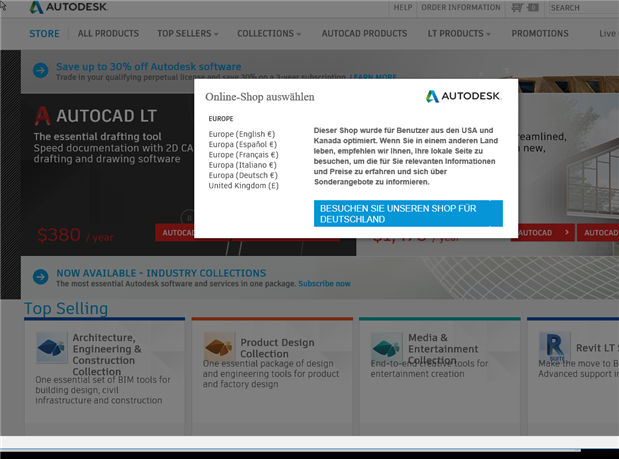Image resolution: width=619 pixels, height=459 pixels.
Task: Open the Promotions menu item
Action: click(x=540, y=34)
